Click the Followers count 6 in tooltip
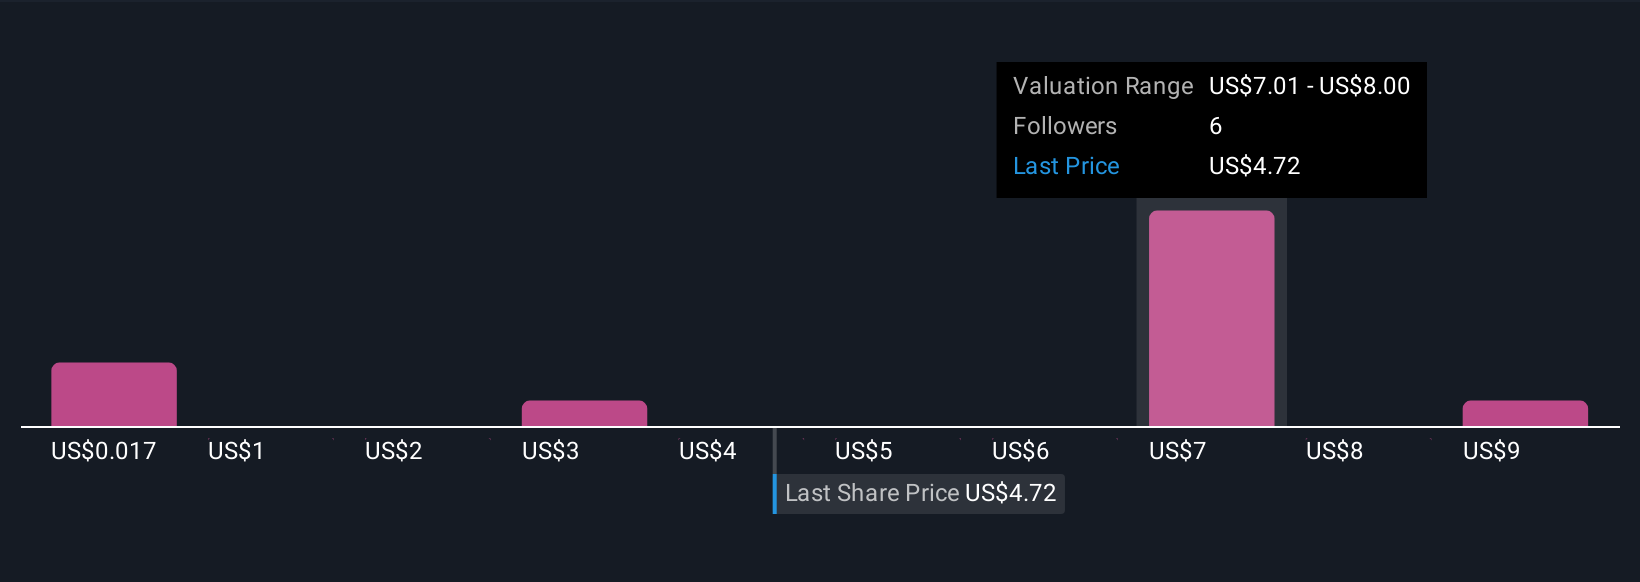The width and height of the screenshot is (1640, 582). point(1216,126)
